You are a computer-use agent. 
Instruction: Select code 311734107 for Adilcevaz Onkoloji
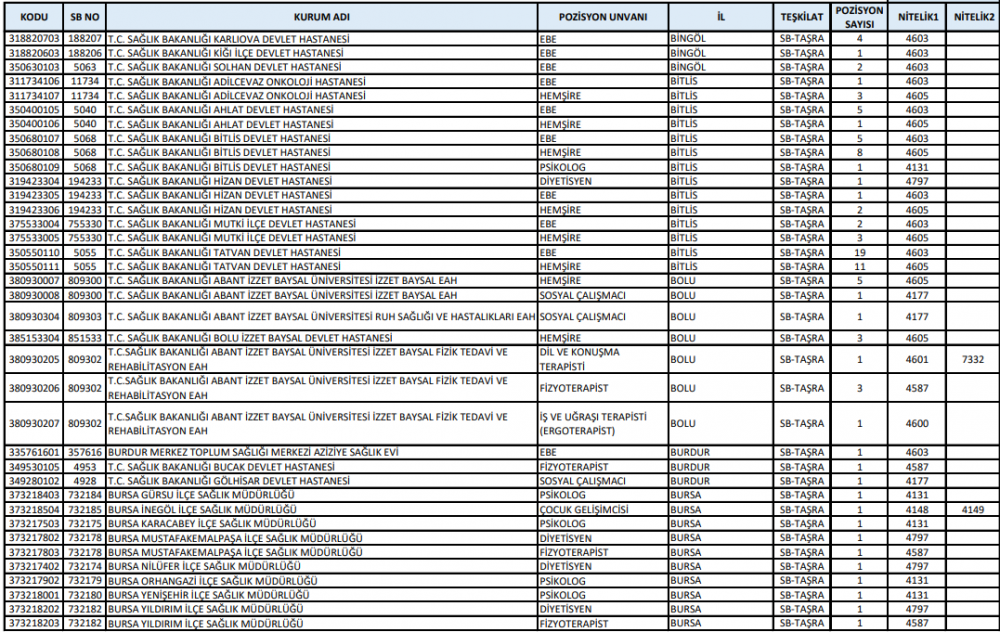[x=34, y=96]
